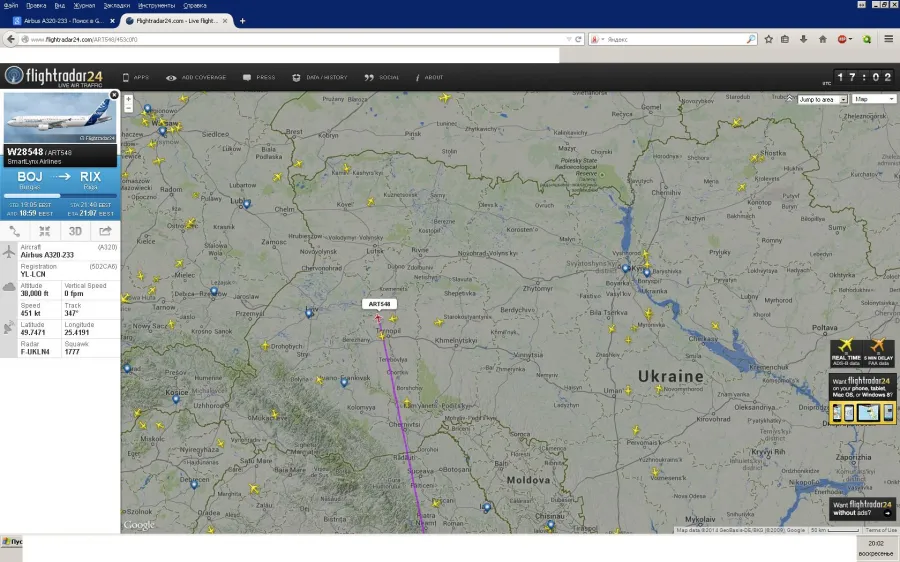Click the Windows Start button
The width and height of the screenshot is (900, 562).
click(12, 541)
